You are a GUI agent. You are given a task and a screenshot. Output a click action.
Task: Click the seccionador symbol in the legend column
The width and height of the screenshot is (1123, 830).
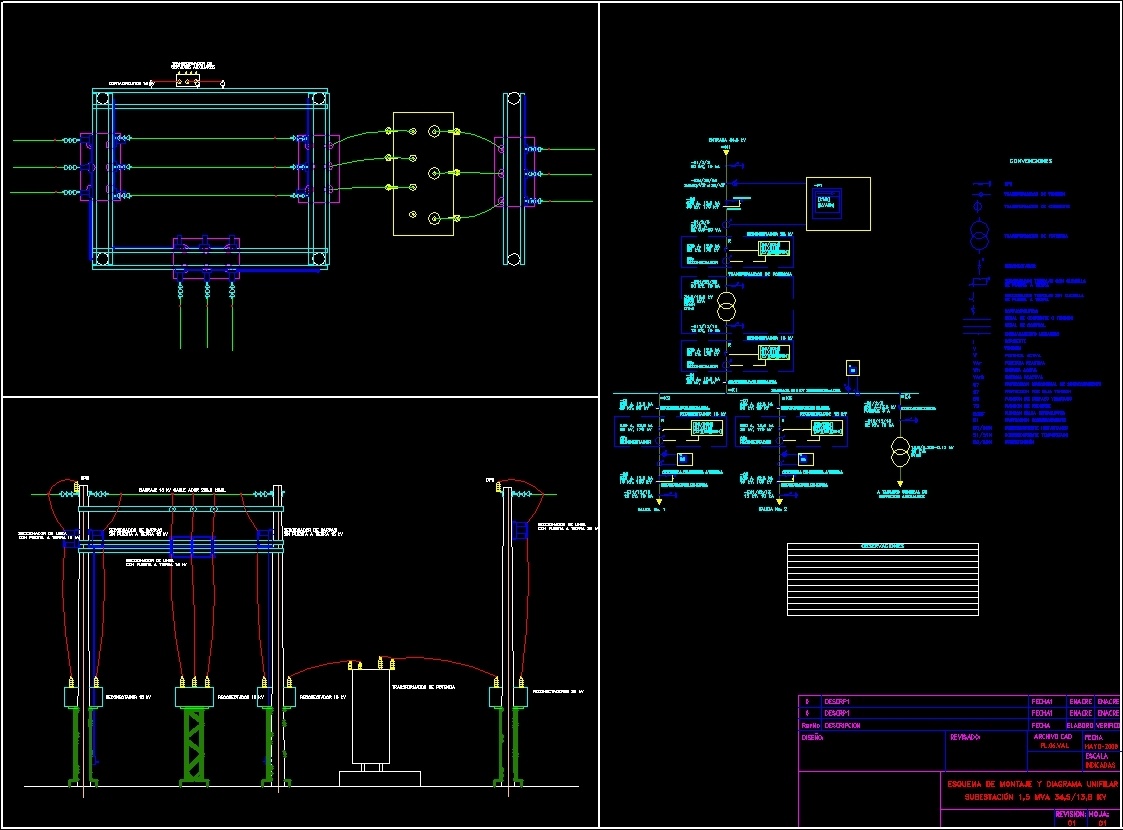[x=979, y=266]
